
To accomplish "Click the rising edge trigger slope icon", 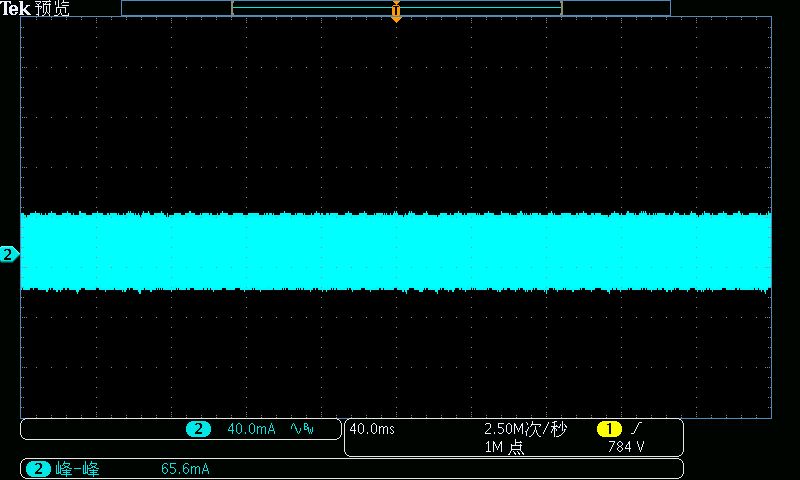I will pos(637,429).
